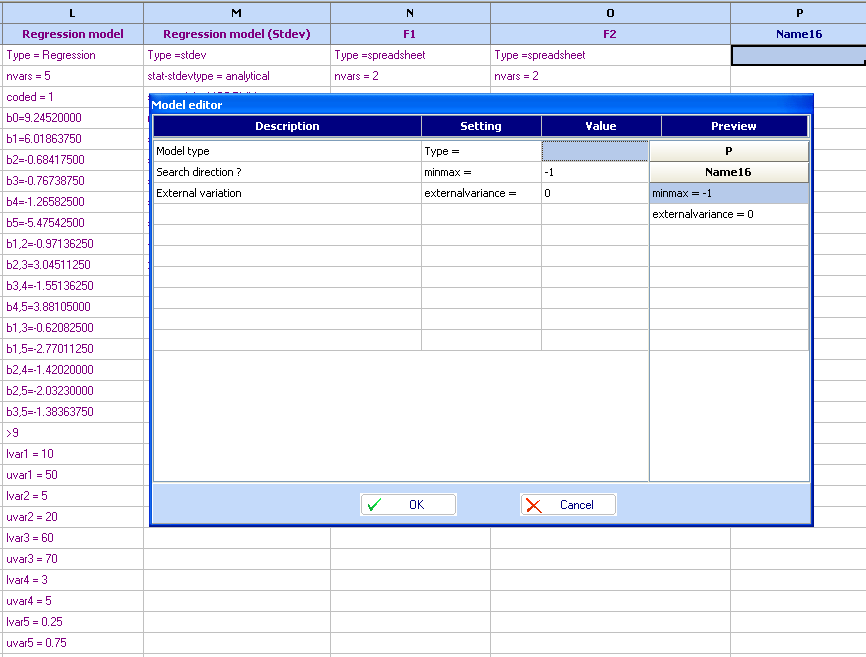Click the Description column header
Screen dimensions: 866x657
287,126
